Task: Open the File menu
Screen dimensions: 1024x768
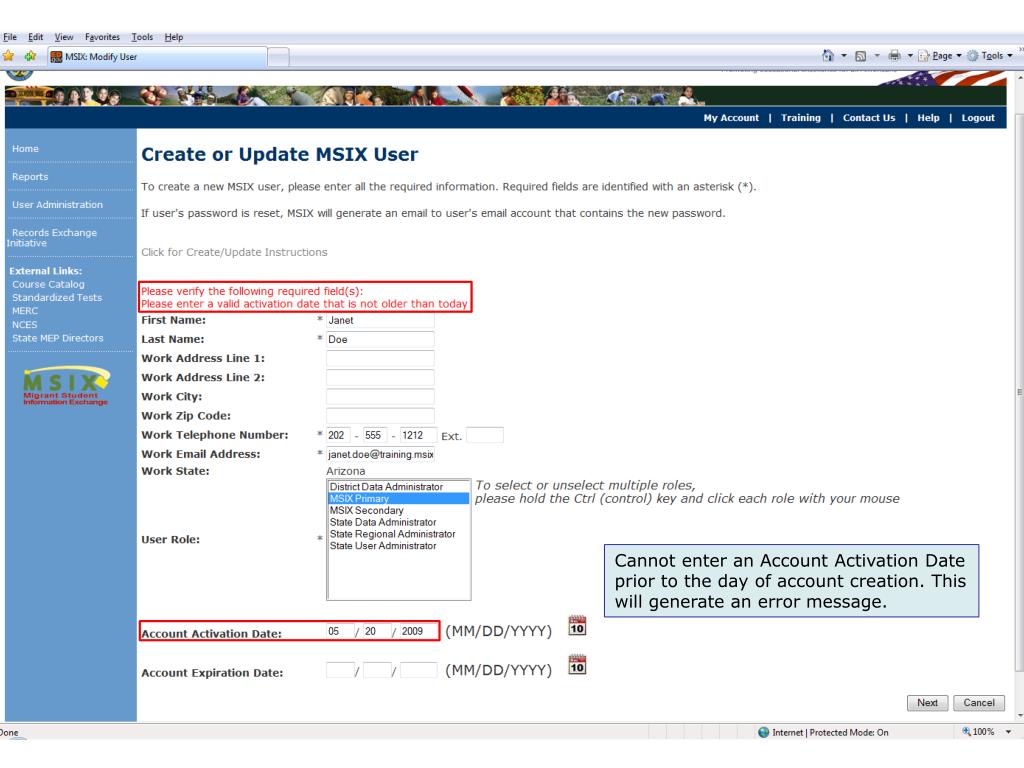Action: [10, 37]
